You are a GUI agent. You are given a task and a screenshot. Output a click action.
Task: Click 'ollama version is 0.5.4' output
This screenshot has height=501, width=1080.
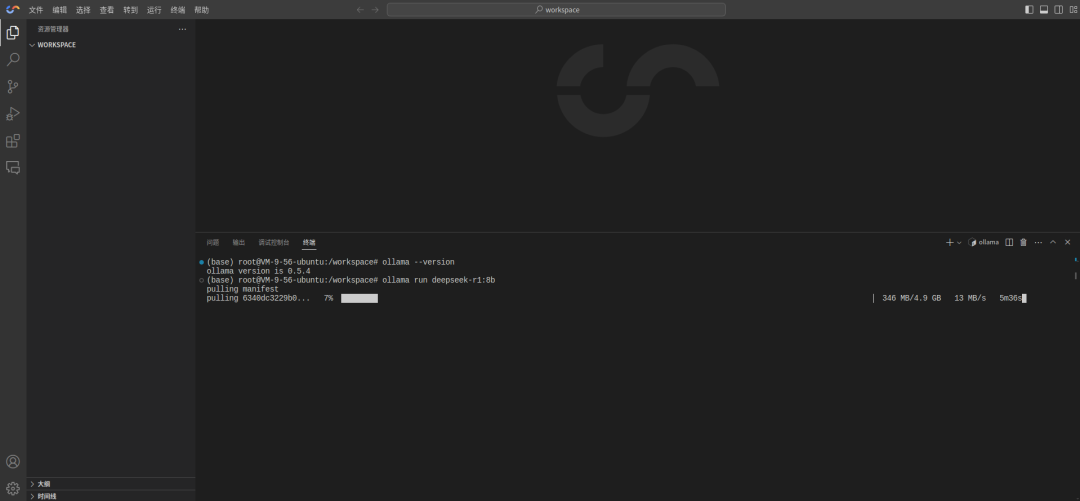coord(258,272)
